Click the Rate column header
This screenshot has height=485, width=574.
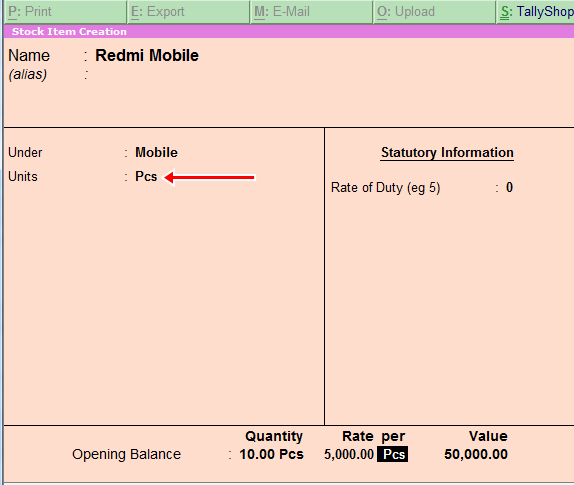pyautogui.click(x=358, y=436)
